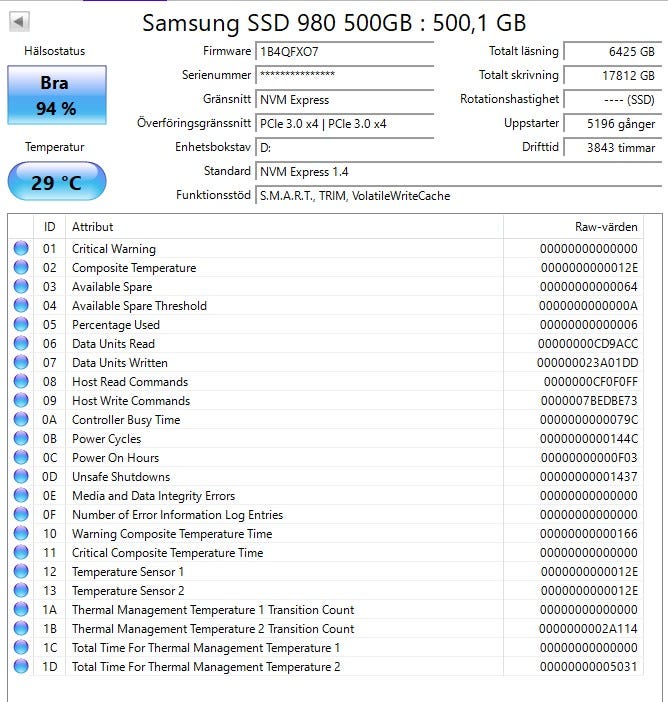668x702 pixels.
Task: Click raw value 0000000005031
Action: tap(588, 667)
